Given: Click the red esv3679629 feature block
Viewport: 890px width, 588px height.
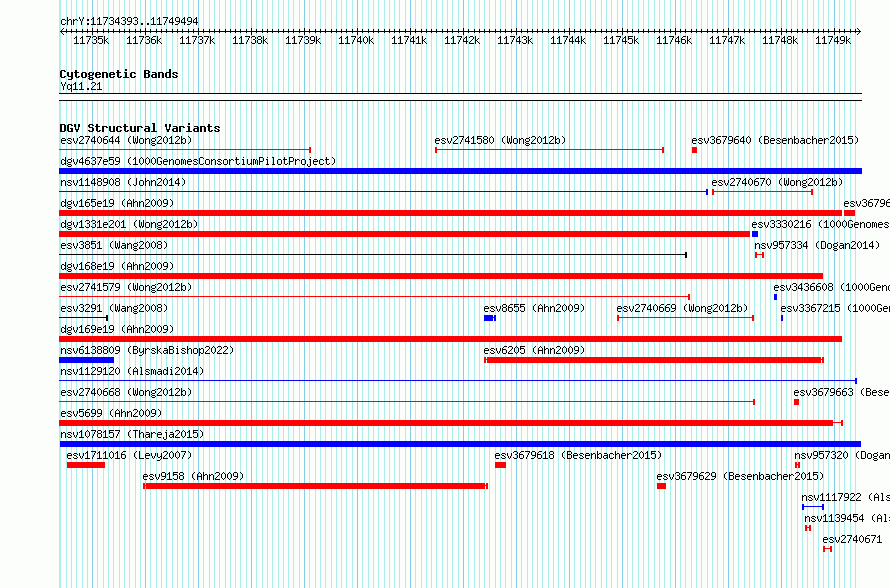Looking at the screenshot, I should (661, 486).
